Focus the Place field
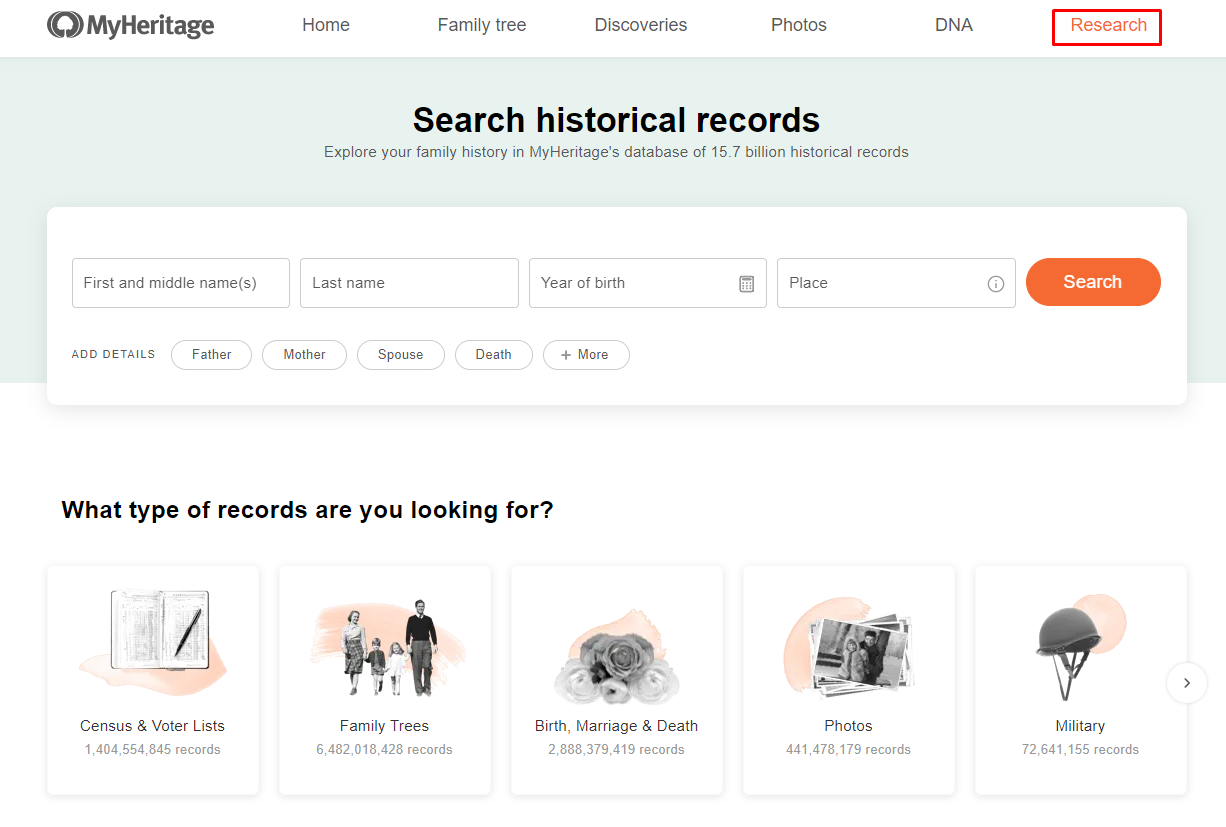The height and width of the screenshot is (827, 1226). tap(896, 283)
